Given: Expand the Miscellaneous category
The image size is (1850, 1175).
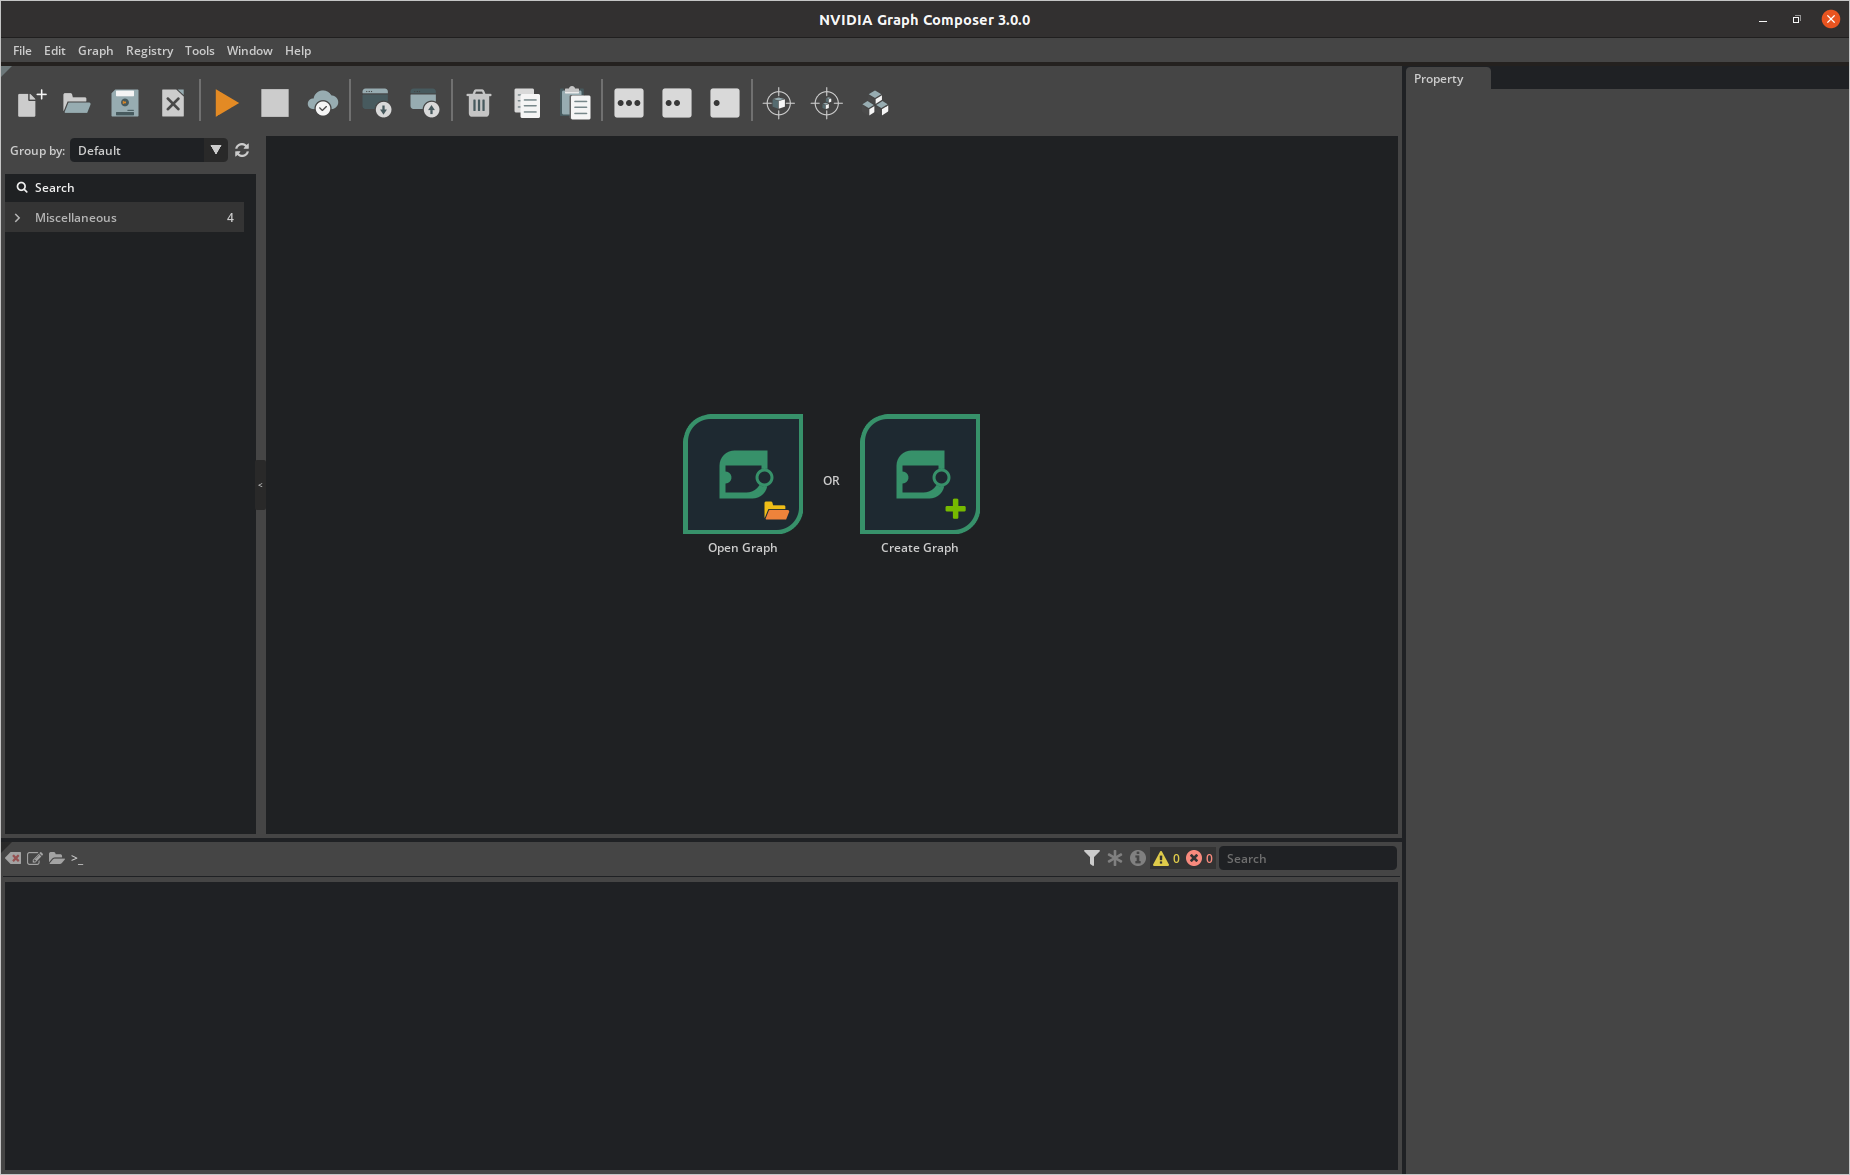Looking at the screenshot, I should 17,218.
